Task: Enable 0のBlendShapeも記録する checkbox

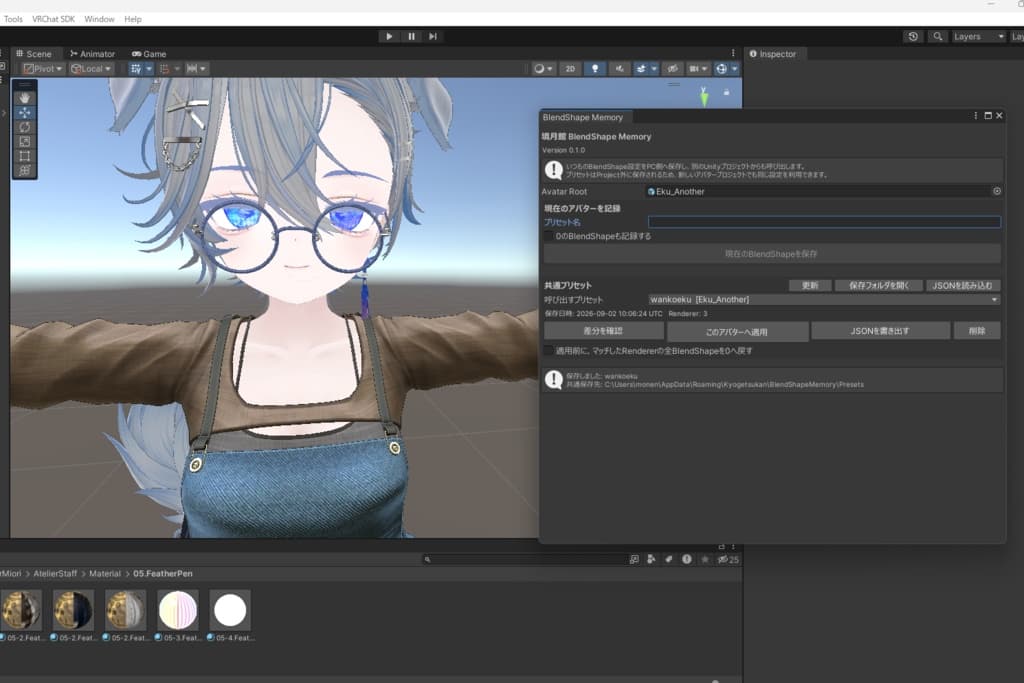Action: click(549, 236)
